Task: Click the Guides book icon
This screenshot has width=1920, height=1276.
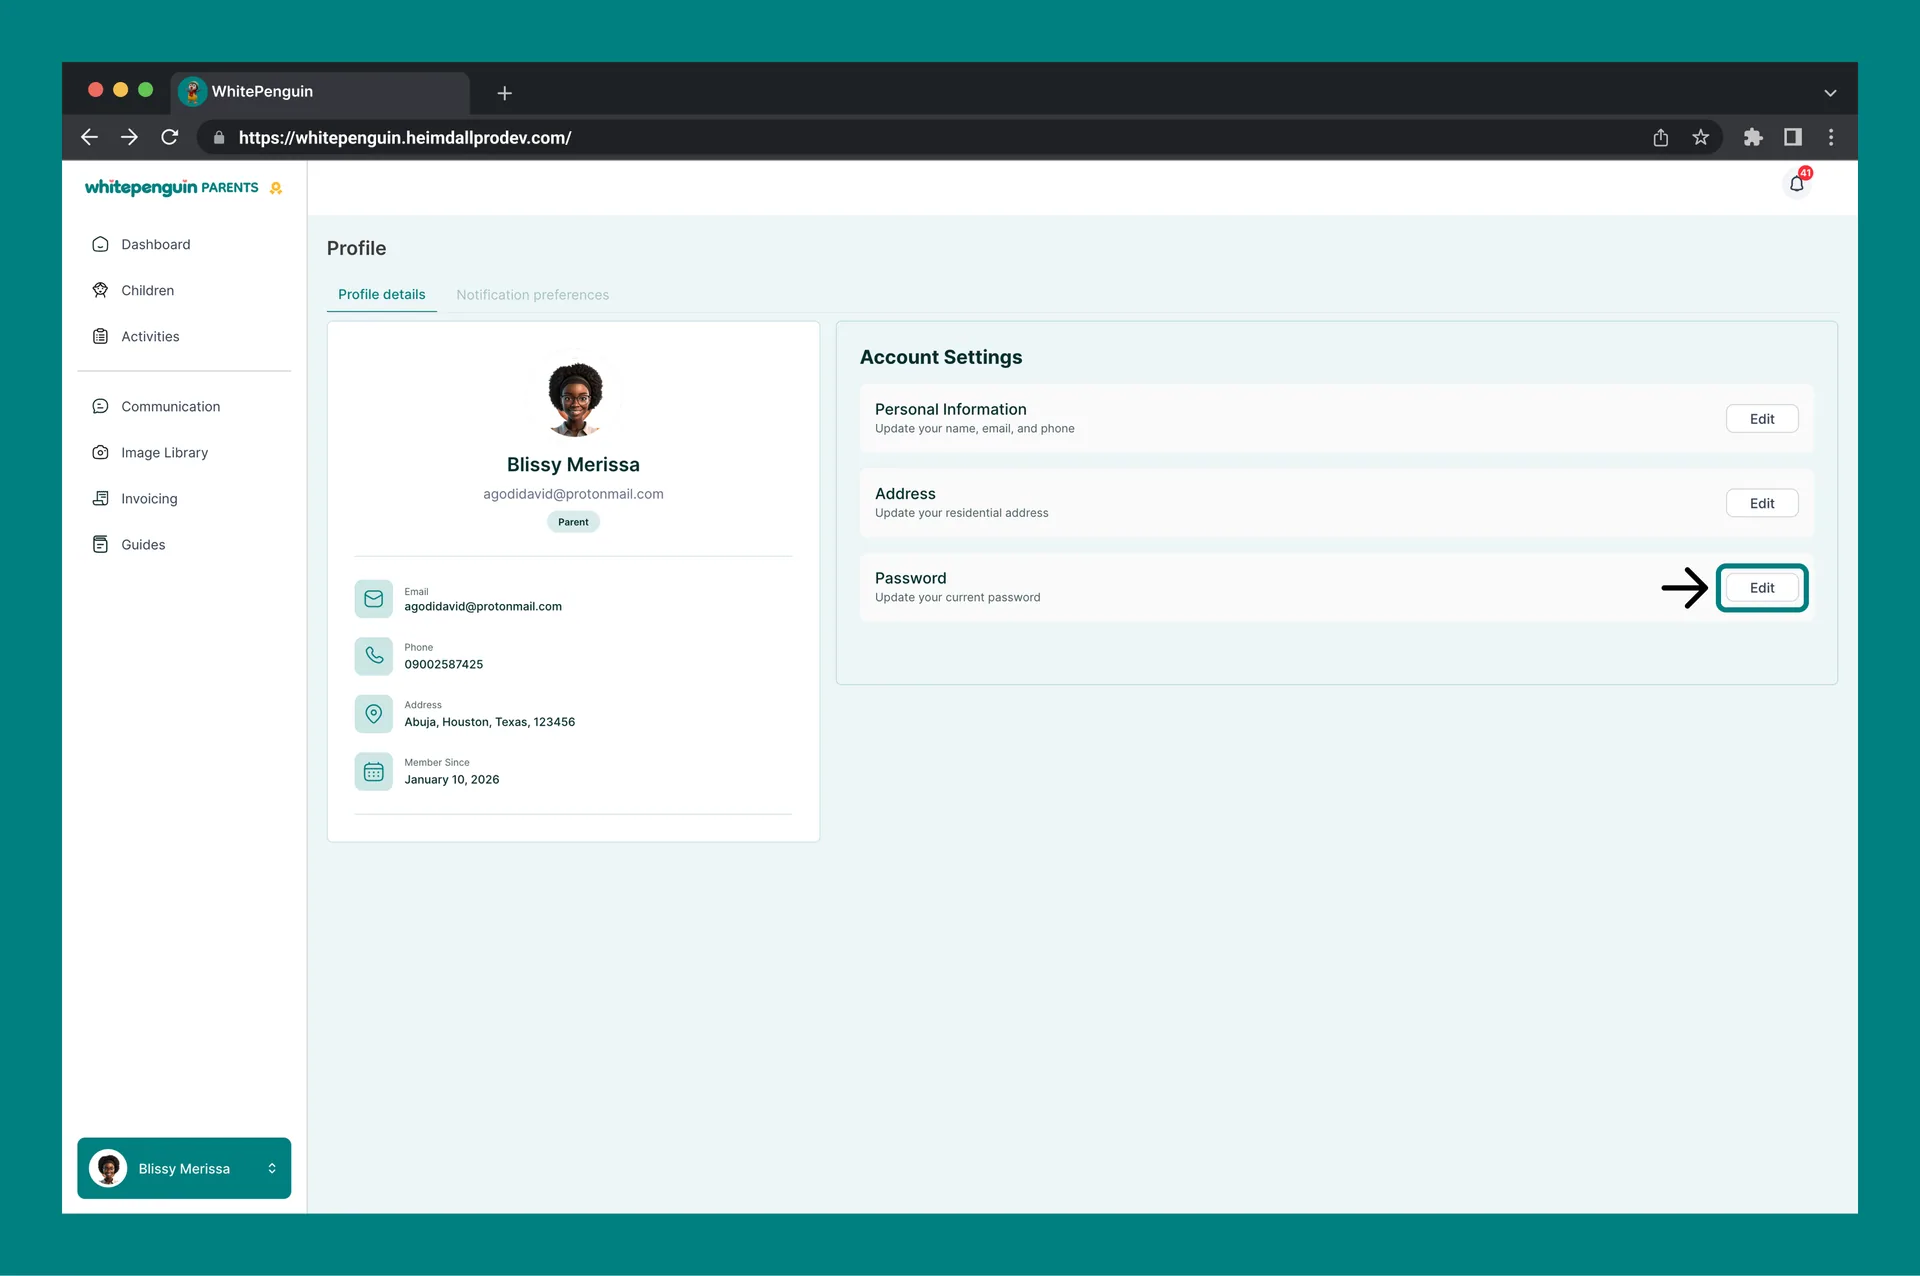Action: [x=100, y=544]
